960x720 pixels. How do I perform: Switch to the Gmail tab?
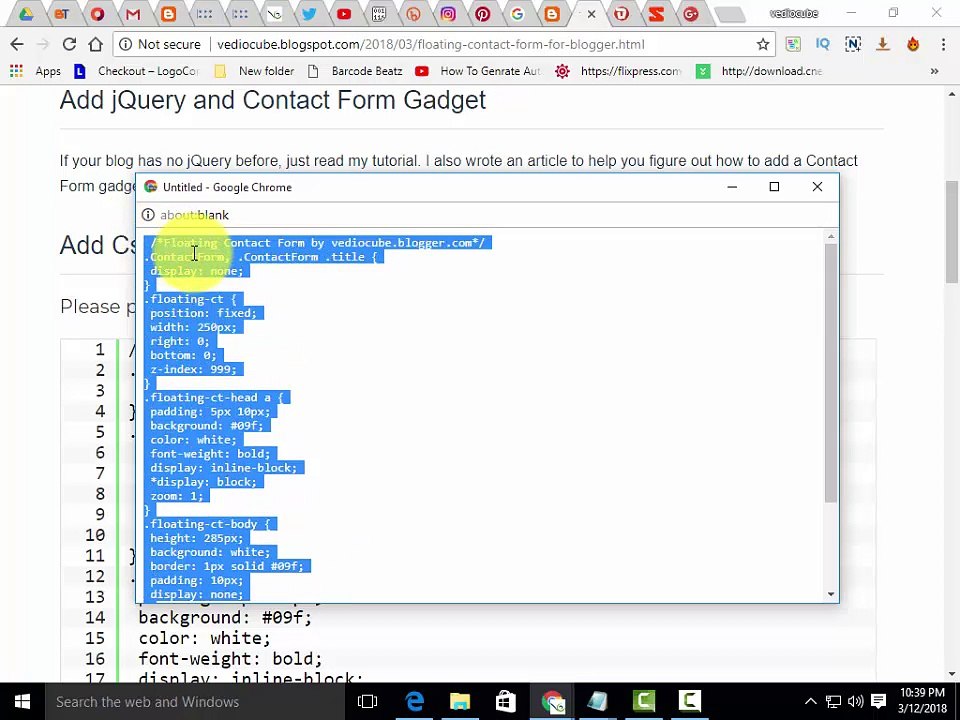(133, 13)
